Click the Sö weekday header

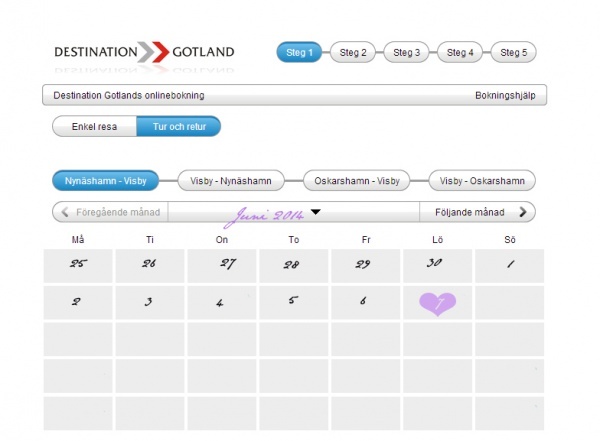(510, 240)
